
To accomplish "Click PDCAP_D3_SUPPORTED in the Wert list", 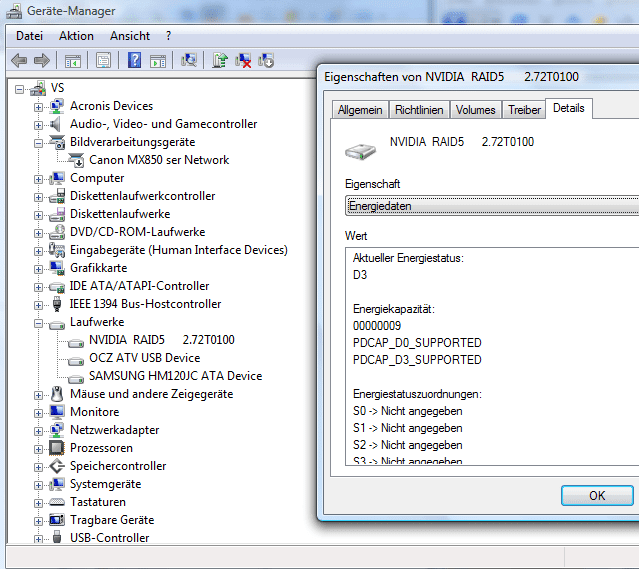I will pos(417,360).
